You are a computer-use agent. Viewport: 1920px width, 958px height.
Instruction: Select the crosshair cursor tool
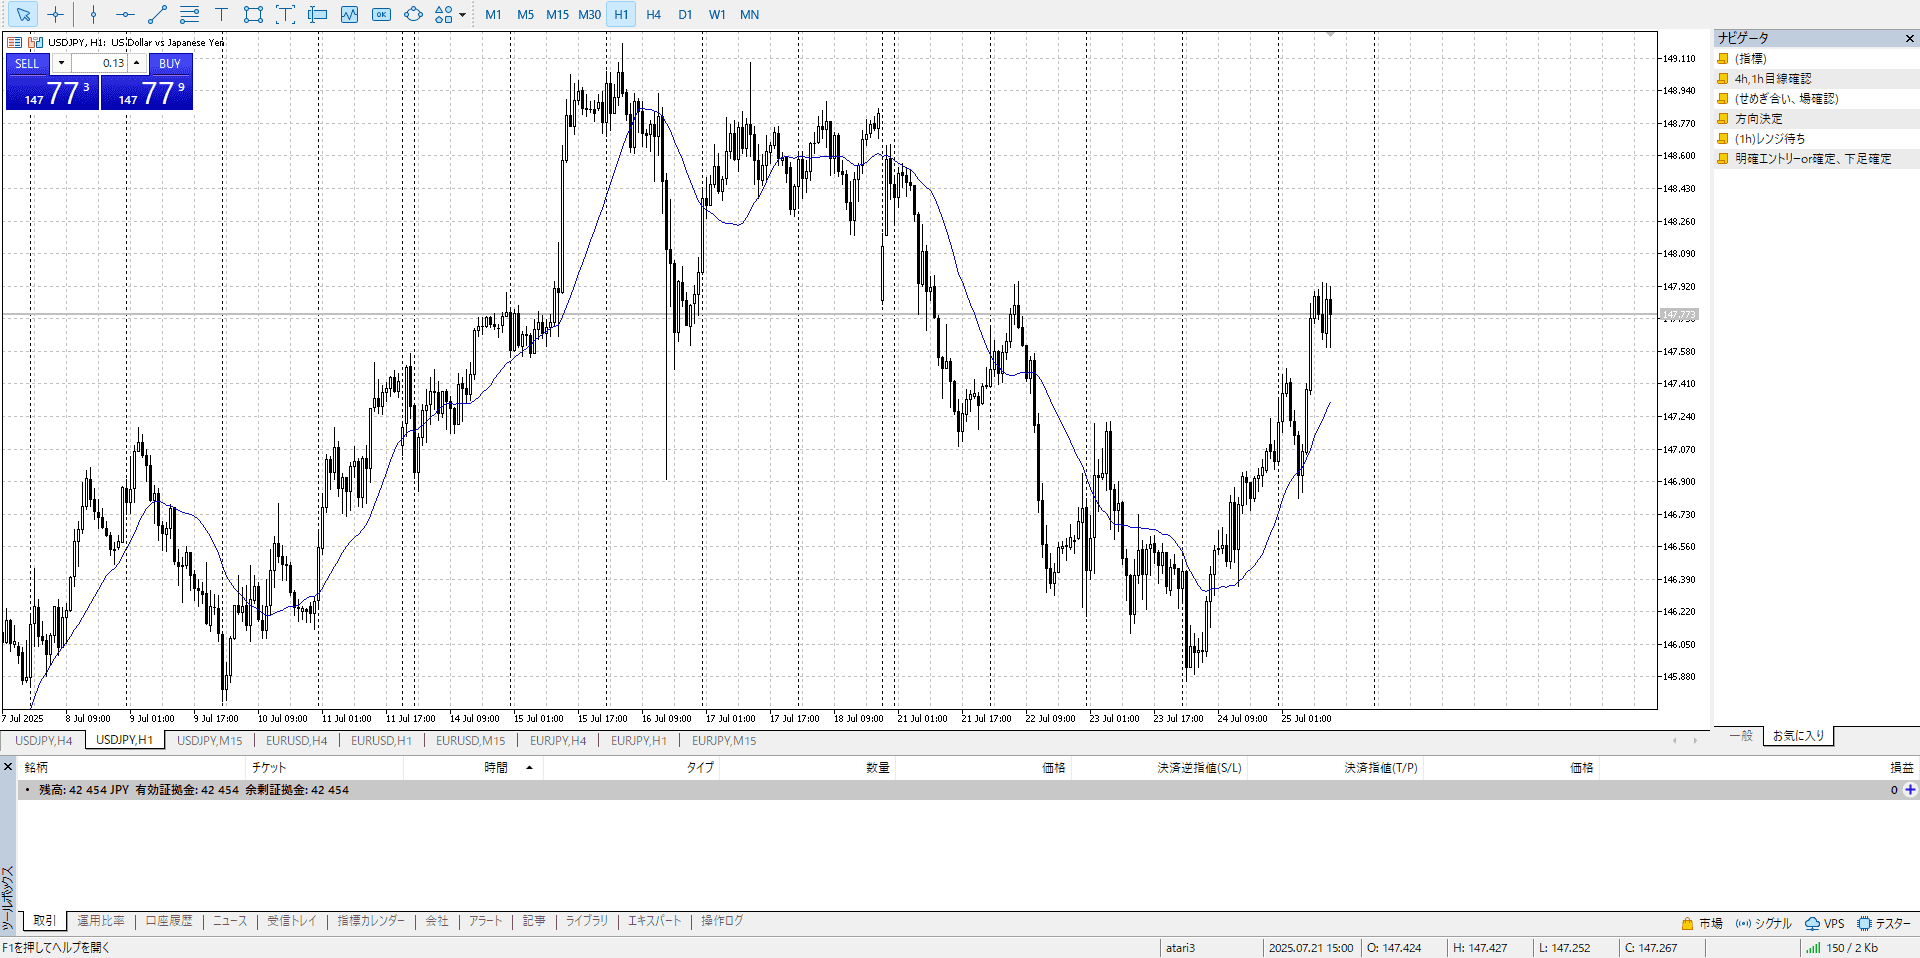(56, 15)
